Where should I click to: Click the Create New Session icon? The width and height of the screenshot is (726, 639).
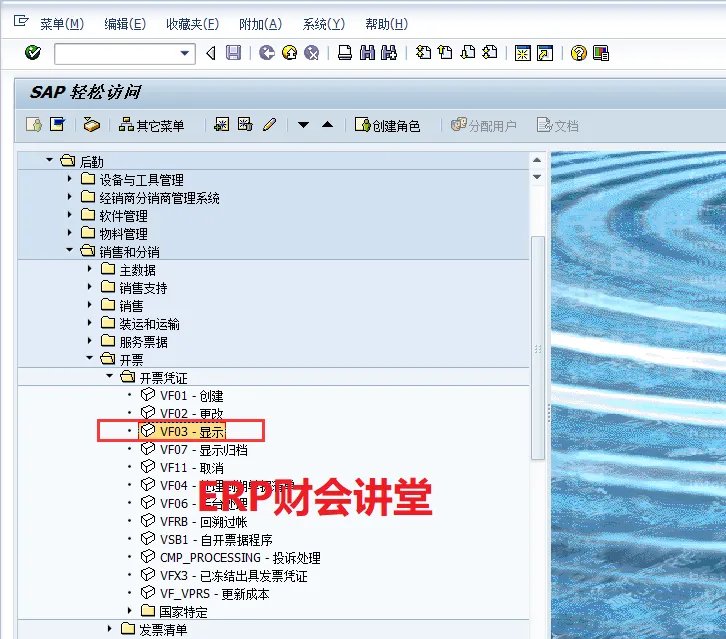click(x=523, y=53)
